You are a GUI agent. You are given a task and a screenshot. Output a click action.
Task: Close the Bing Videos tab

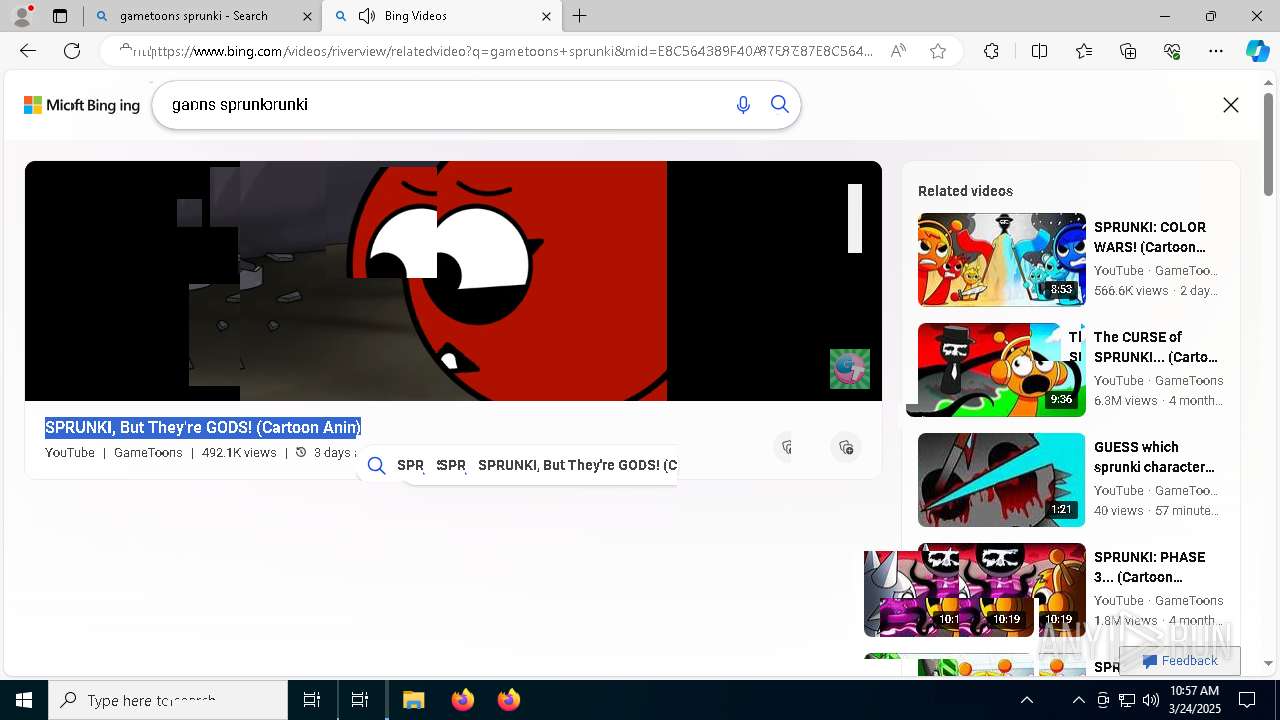tap(546, 16)
